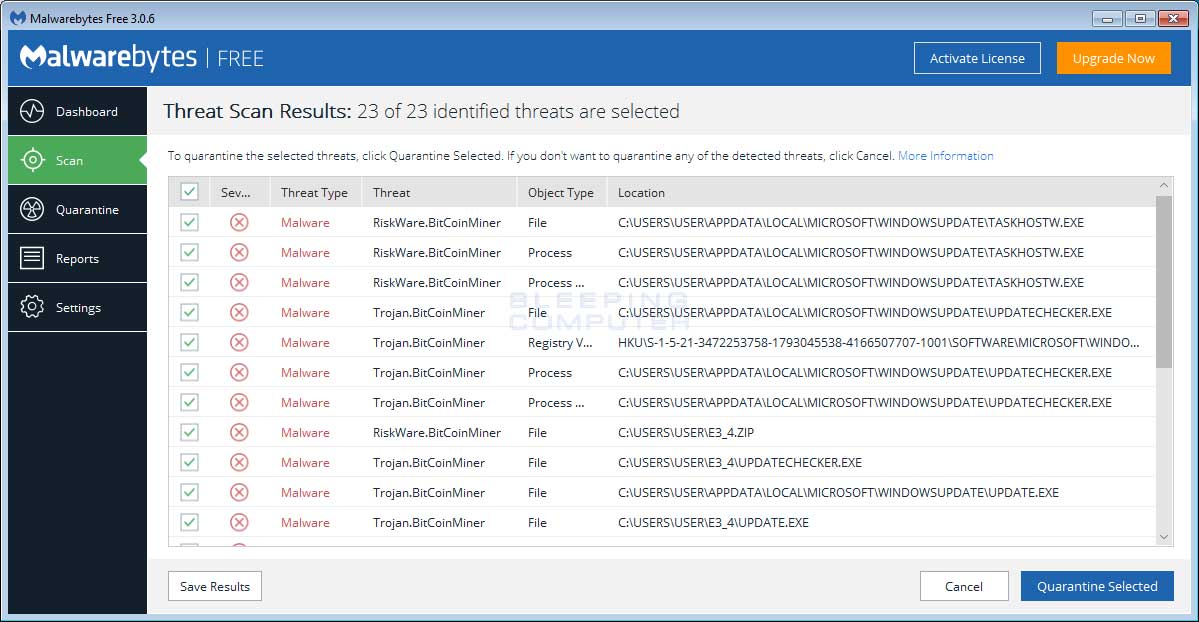Click severity icon for E3_4.ZIP row
The height and width of the screenshot is (622, 1199).
239,432
